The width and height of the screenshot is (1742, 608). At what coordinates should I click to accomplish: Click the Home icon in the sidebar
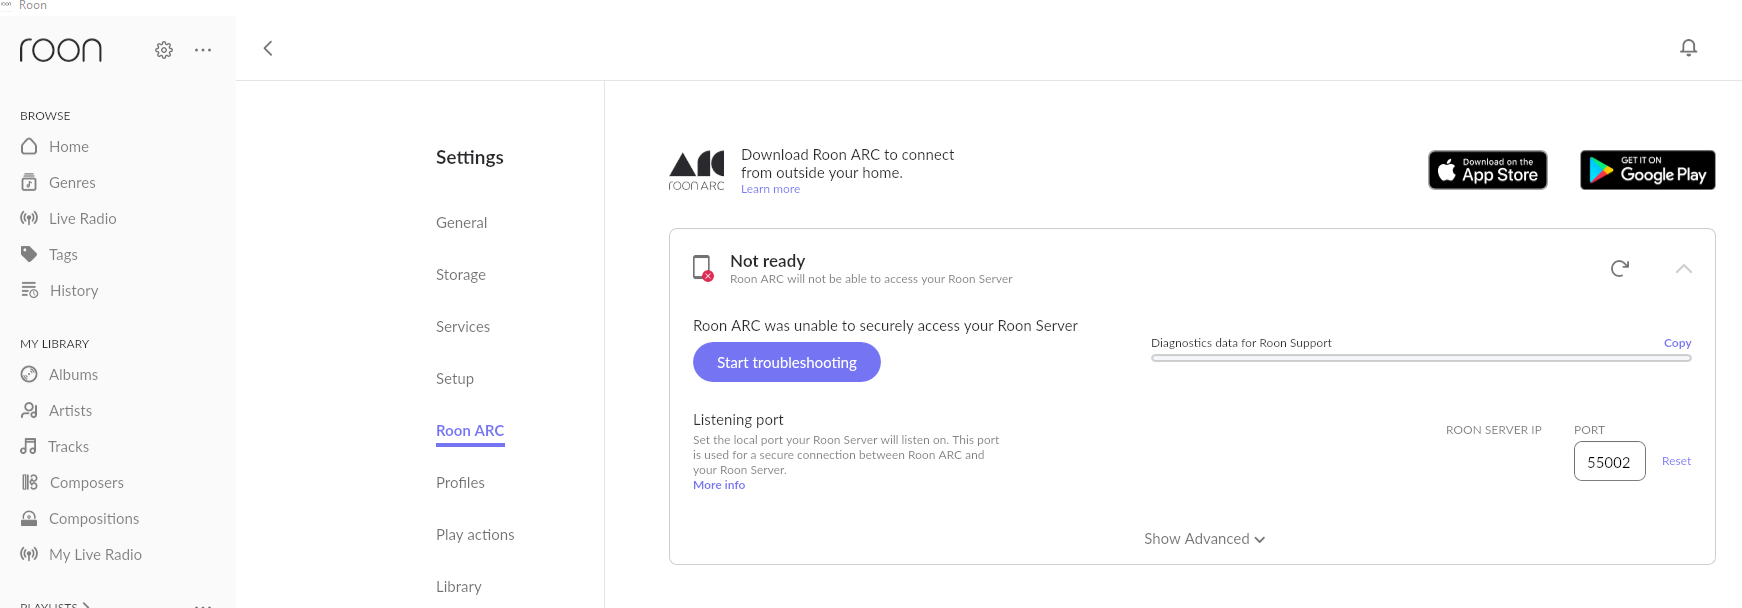click(x=30, y=146)
